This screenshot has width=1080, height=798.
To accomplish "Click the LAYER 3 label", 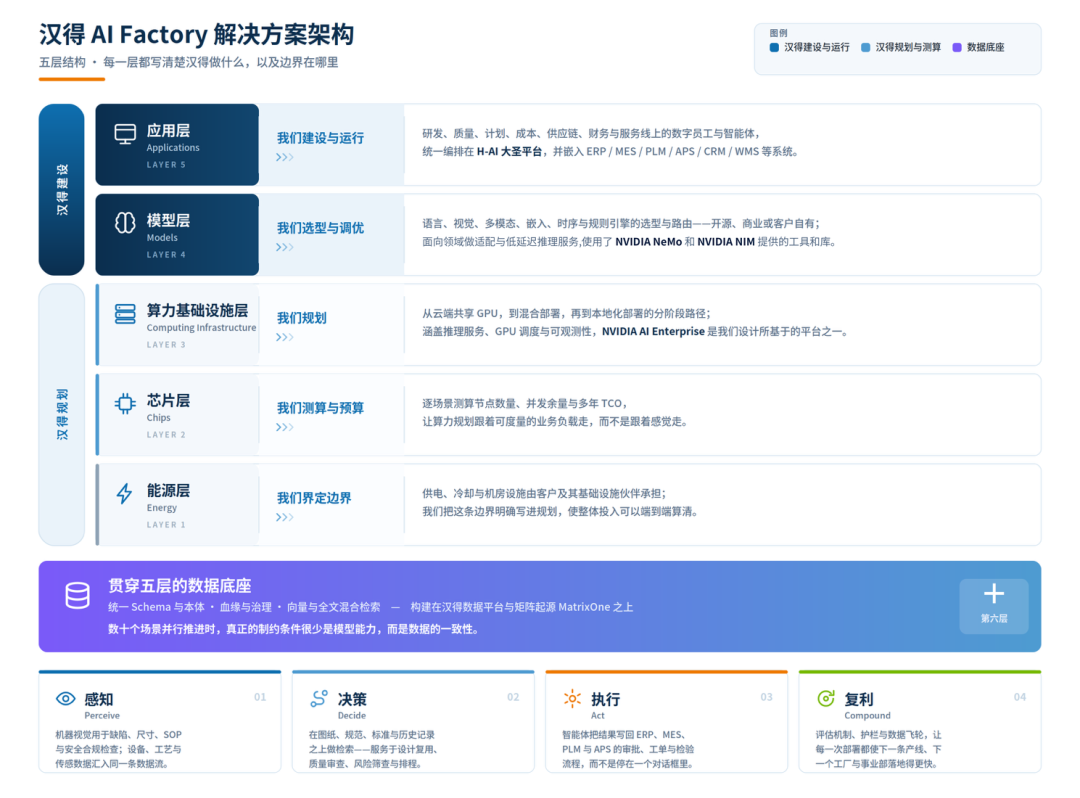I will point(166,345).
